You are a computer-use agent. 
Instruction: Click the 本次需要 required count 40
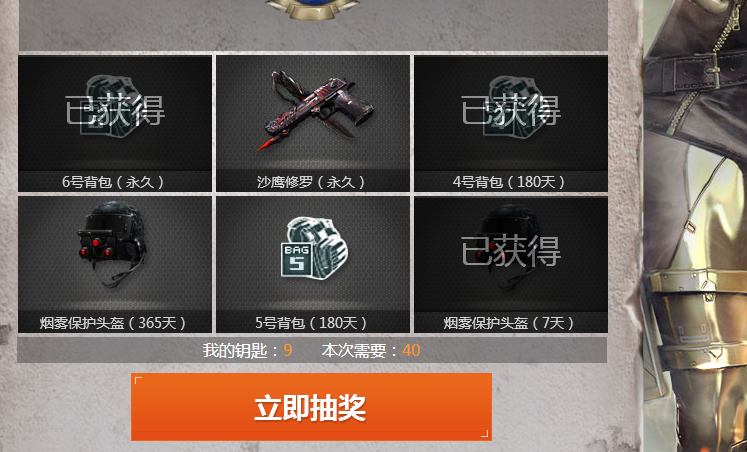click(x=411, y=351)
